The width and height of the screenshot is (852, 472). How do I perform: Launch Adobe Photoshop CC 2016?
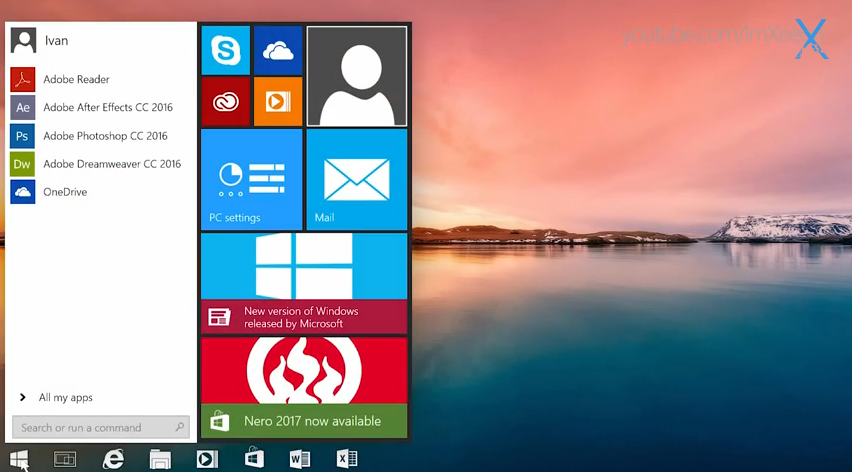pos(105,136)
